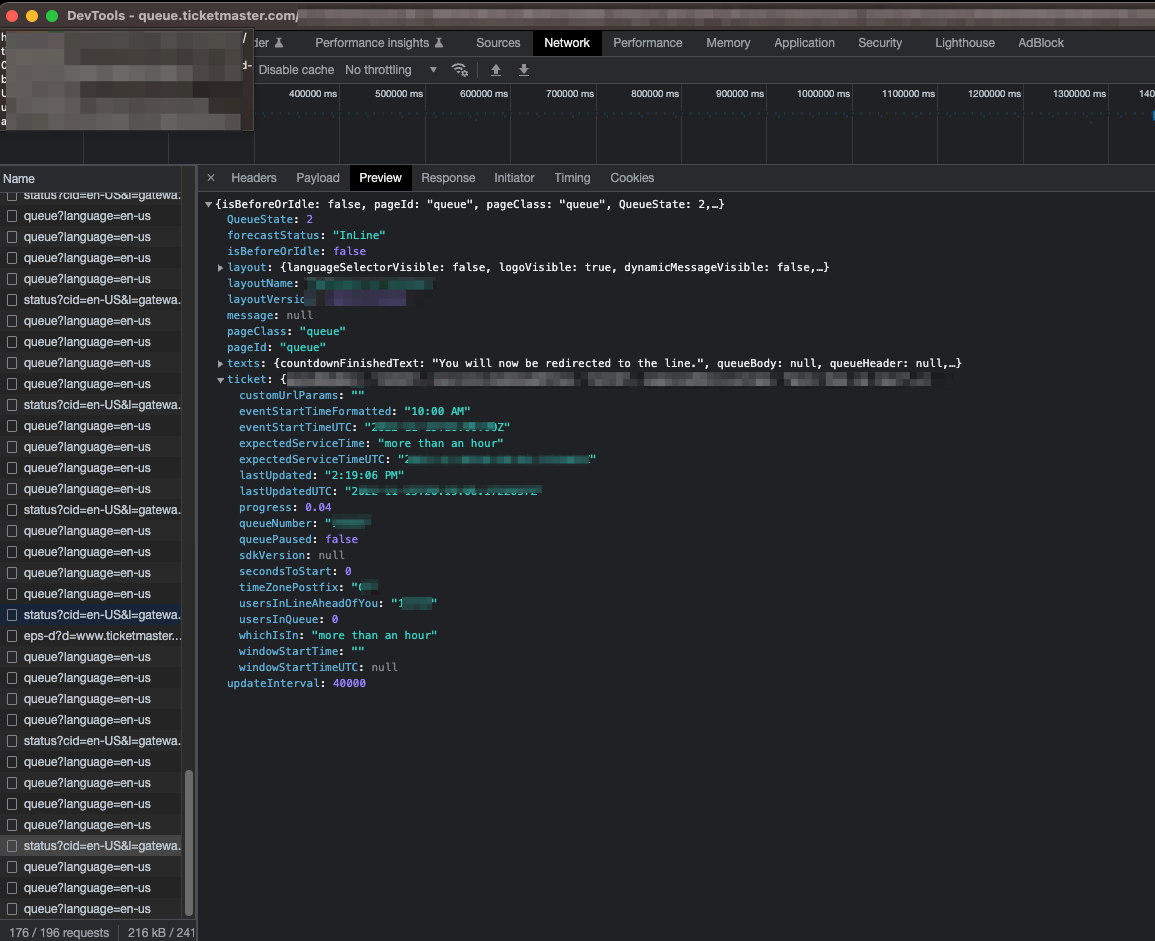This screenshot has height=941, width=1155.
Task: Click the yellow macOS minimize button
Action: click(x=32, y=15)
